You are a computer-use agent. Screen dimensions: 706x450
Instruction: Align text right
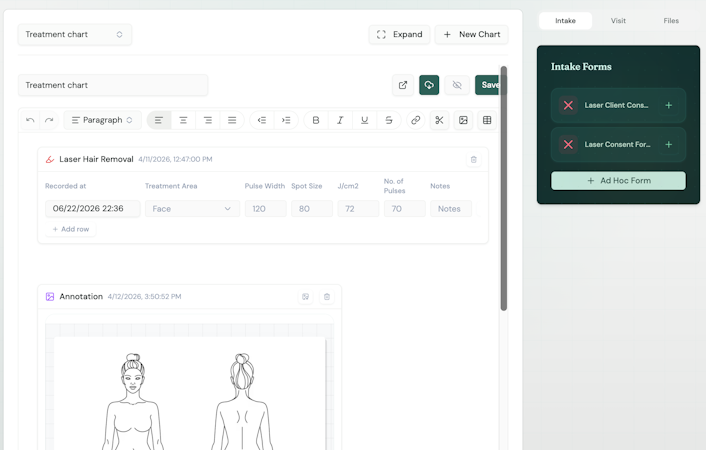click(x=208, y=120)
